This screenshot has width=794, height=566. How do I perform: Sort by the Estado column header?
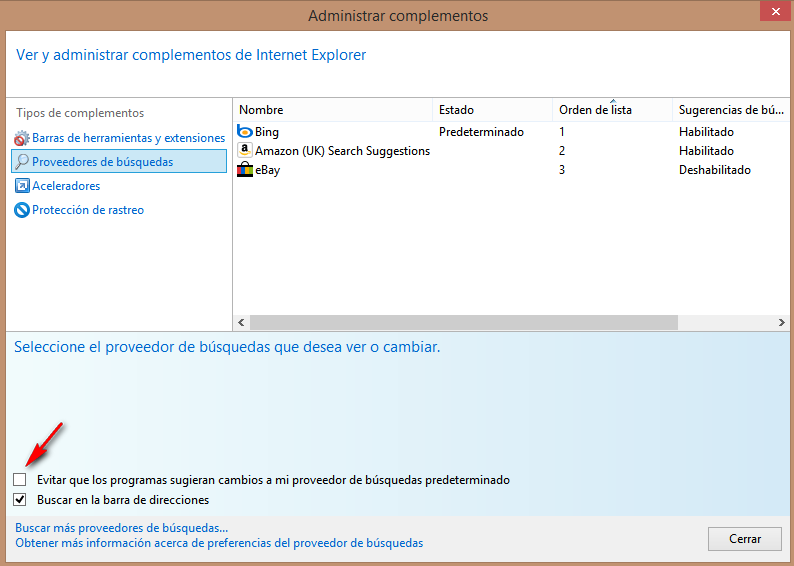pyautogui.click(x=493, y=110)
